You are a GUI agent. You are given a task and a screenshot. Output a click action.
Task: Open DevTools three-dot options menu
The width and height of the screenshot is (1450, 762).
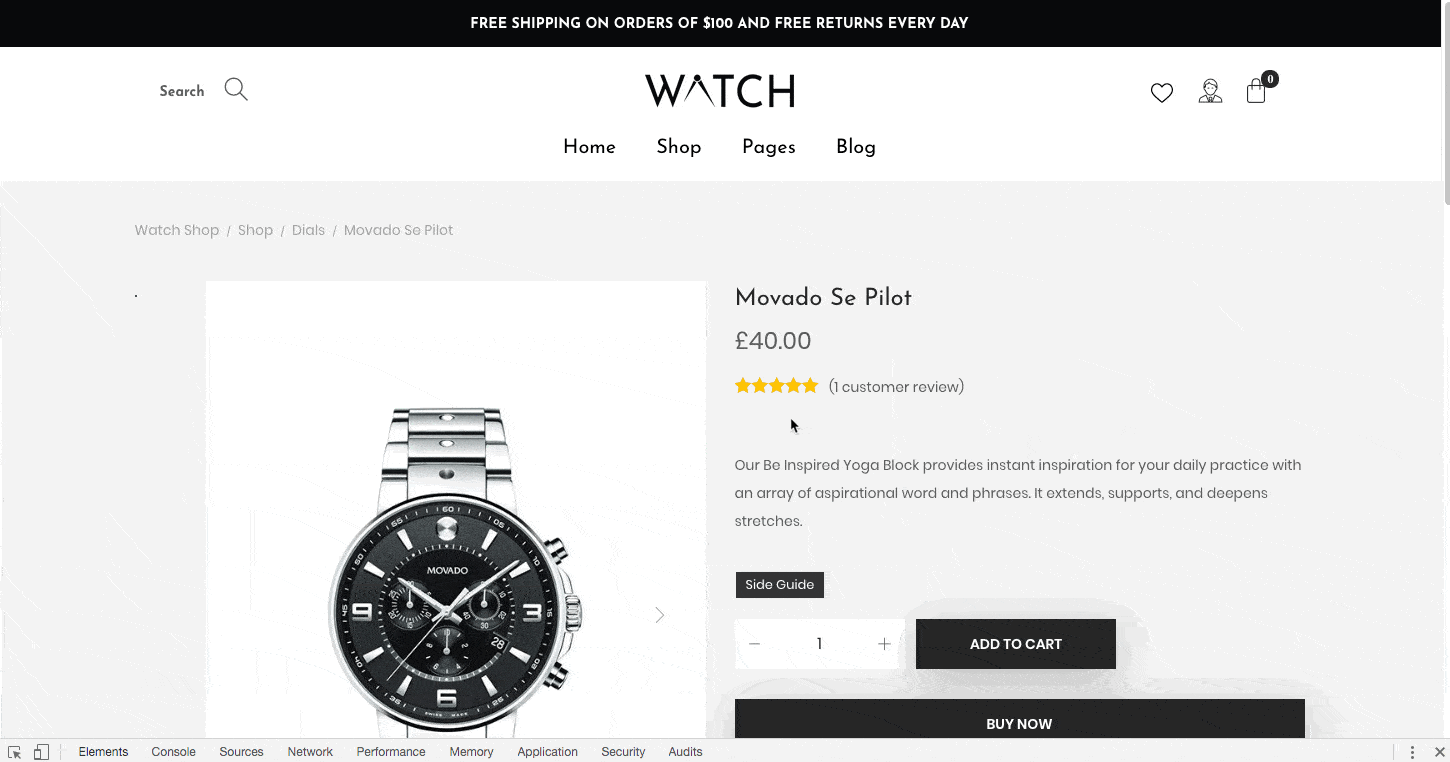pyautogui.click(x=1412, y=752)
